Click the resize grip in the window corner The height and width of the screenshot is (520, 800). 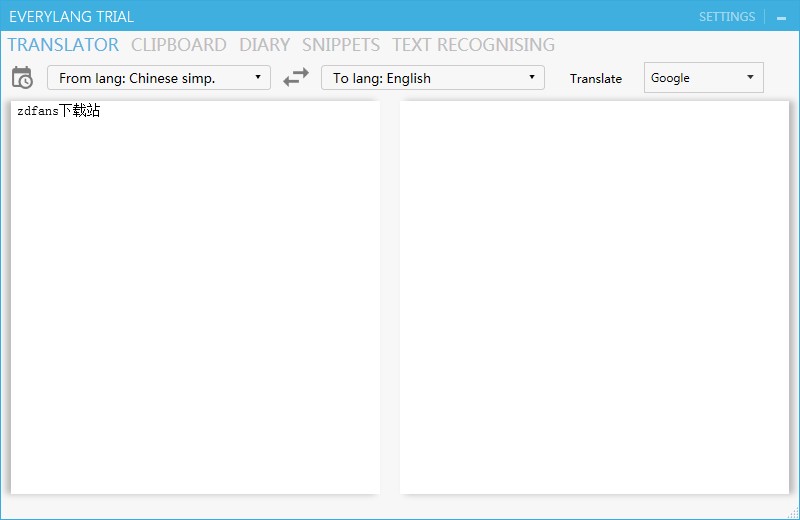pos(792,512)
